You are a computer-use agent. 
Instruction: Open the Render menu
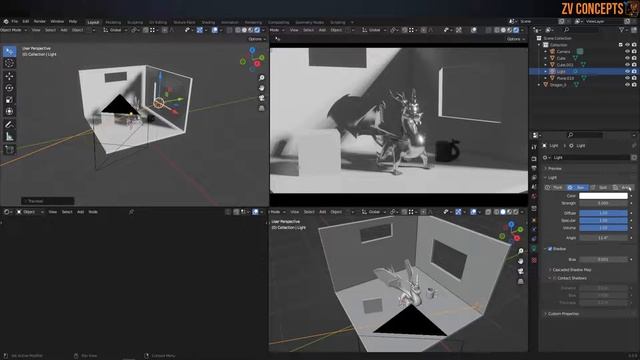click(x=40, y=22)
